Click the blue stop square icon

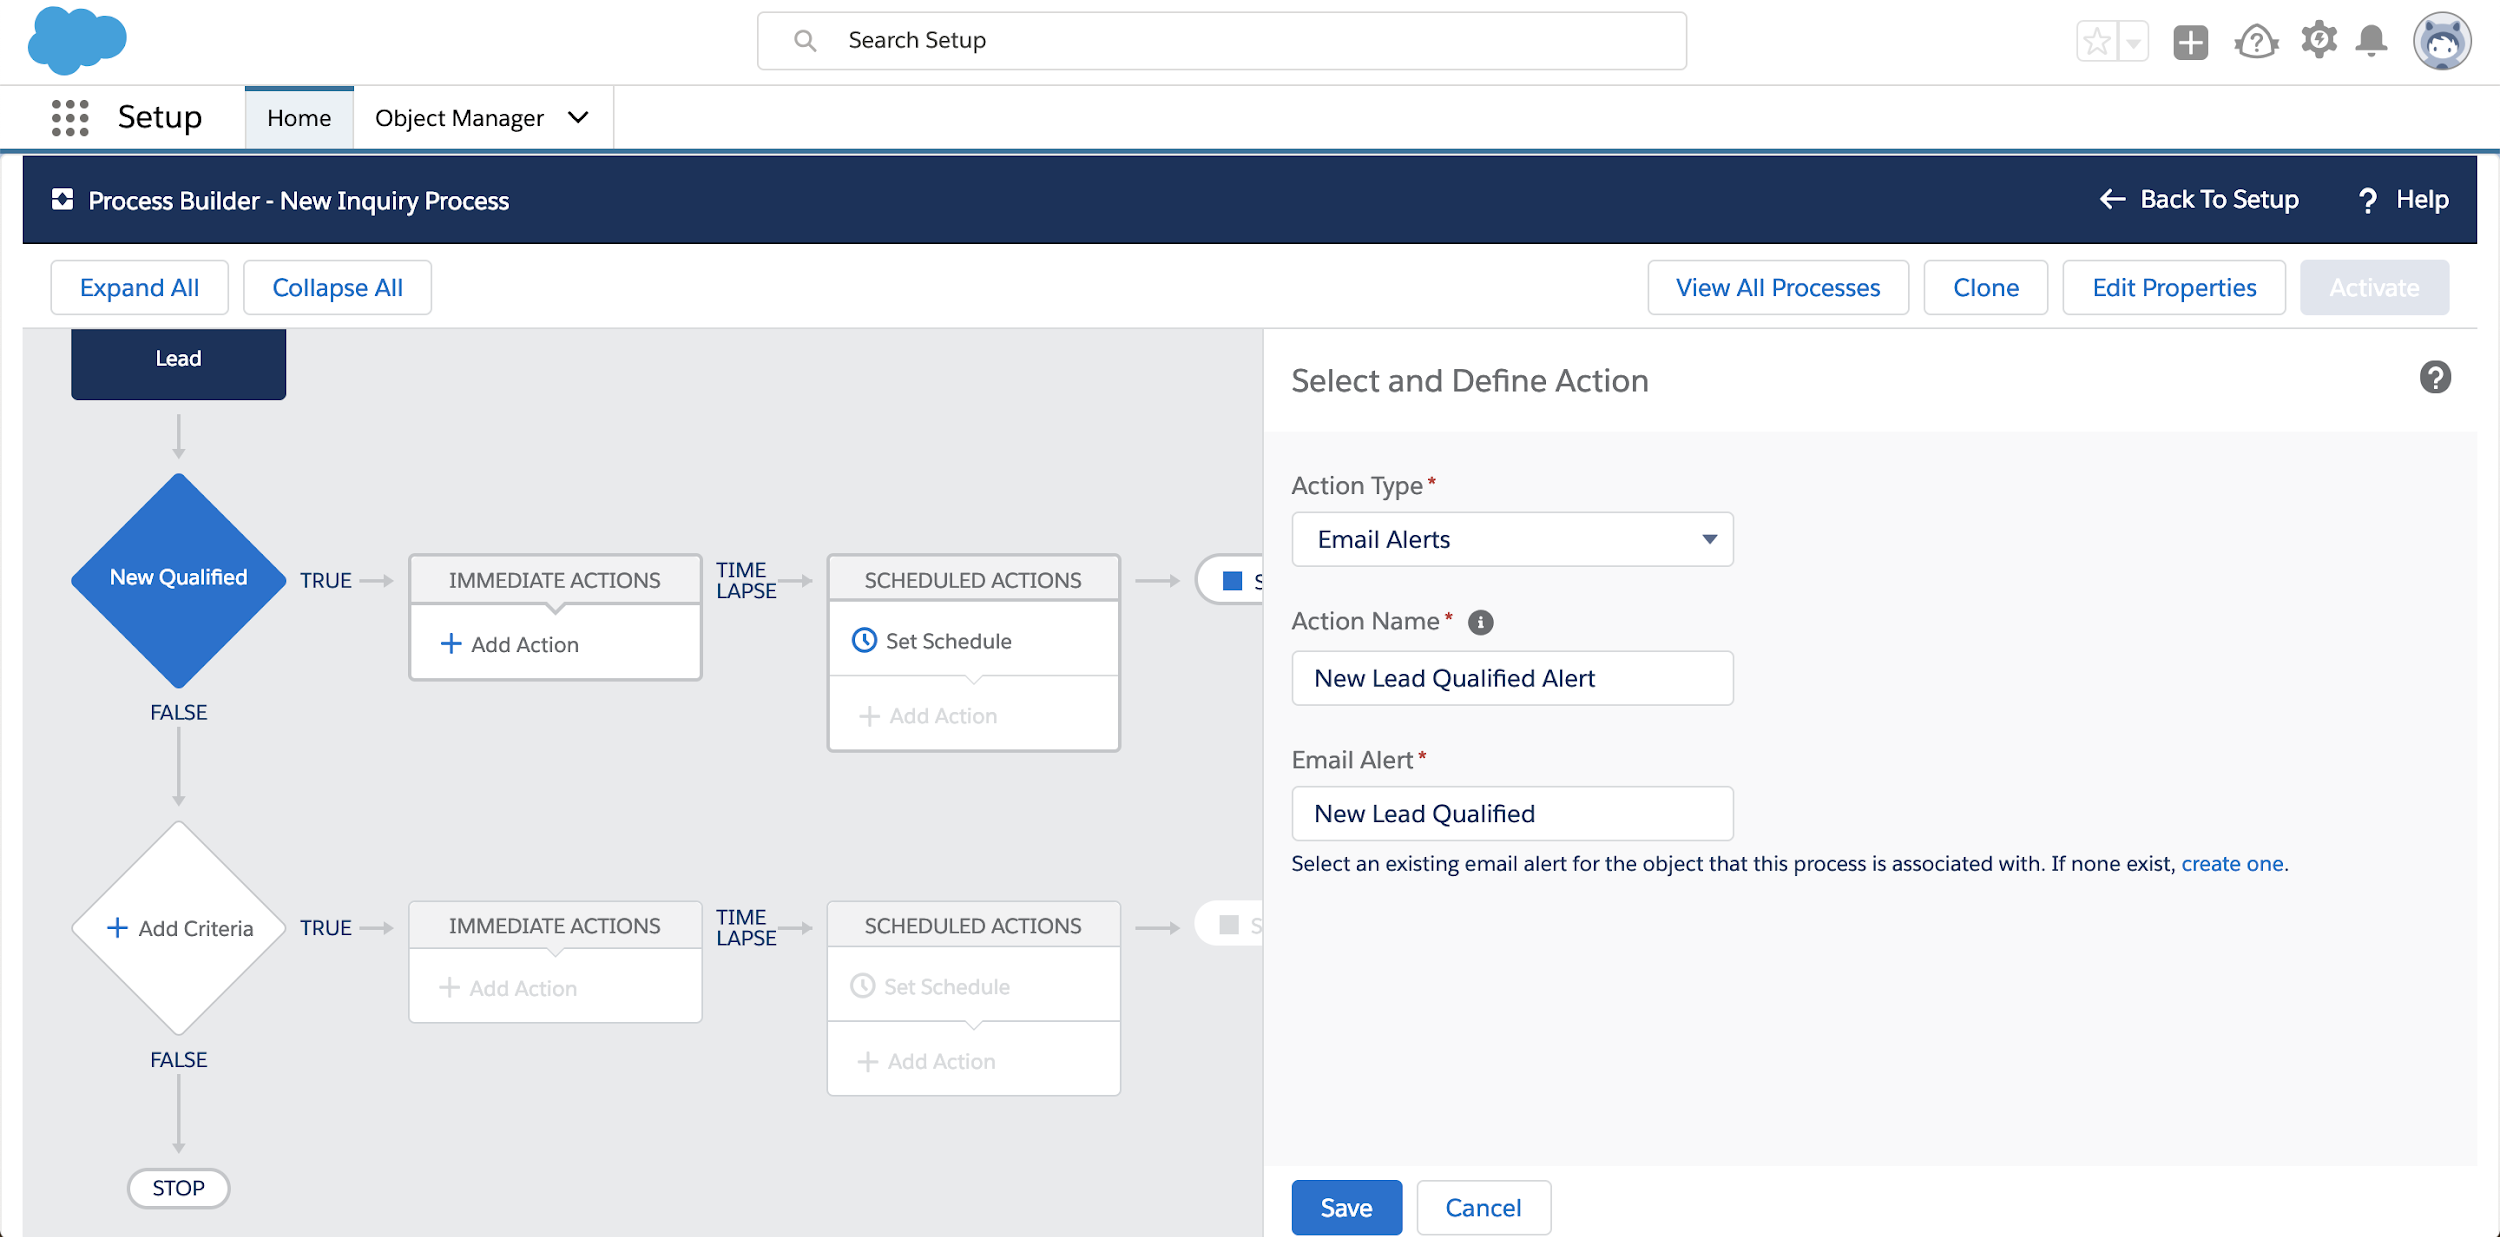tap(1232, 581)
